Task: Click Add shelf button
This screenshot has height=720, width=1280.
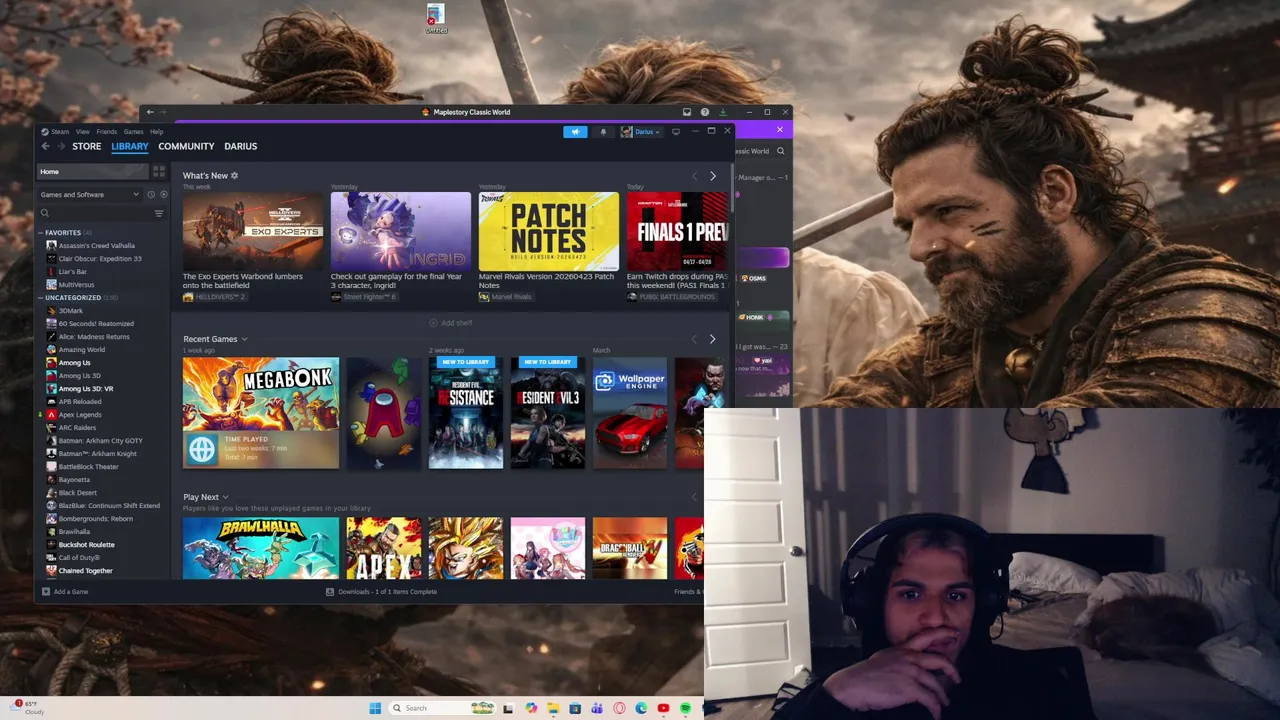Action: (451, 323)
